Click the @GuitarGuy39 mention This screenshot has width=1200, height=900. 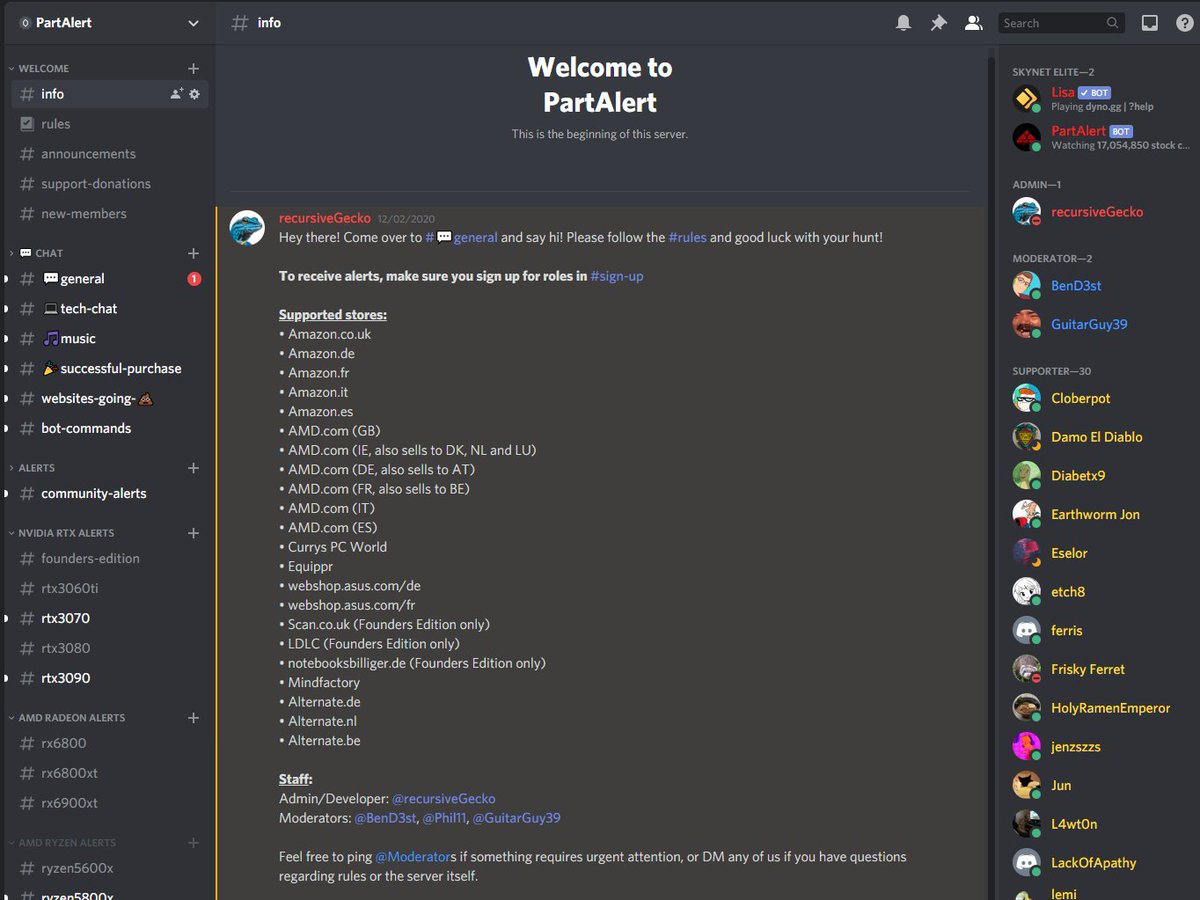coord(516,818)
